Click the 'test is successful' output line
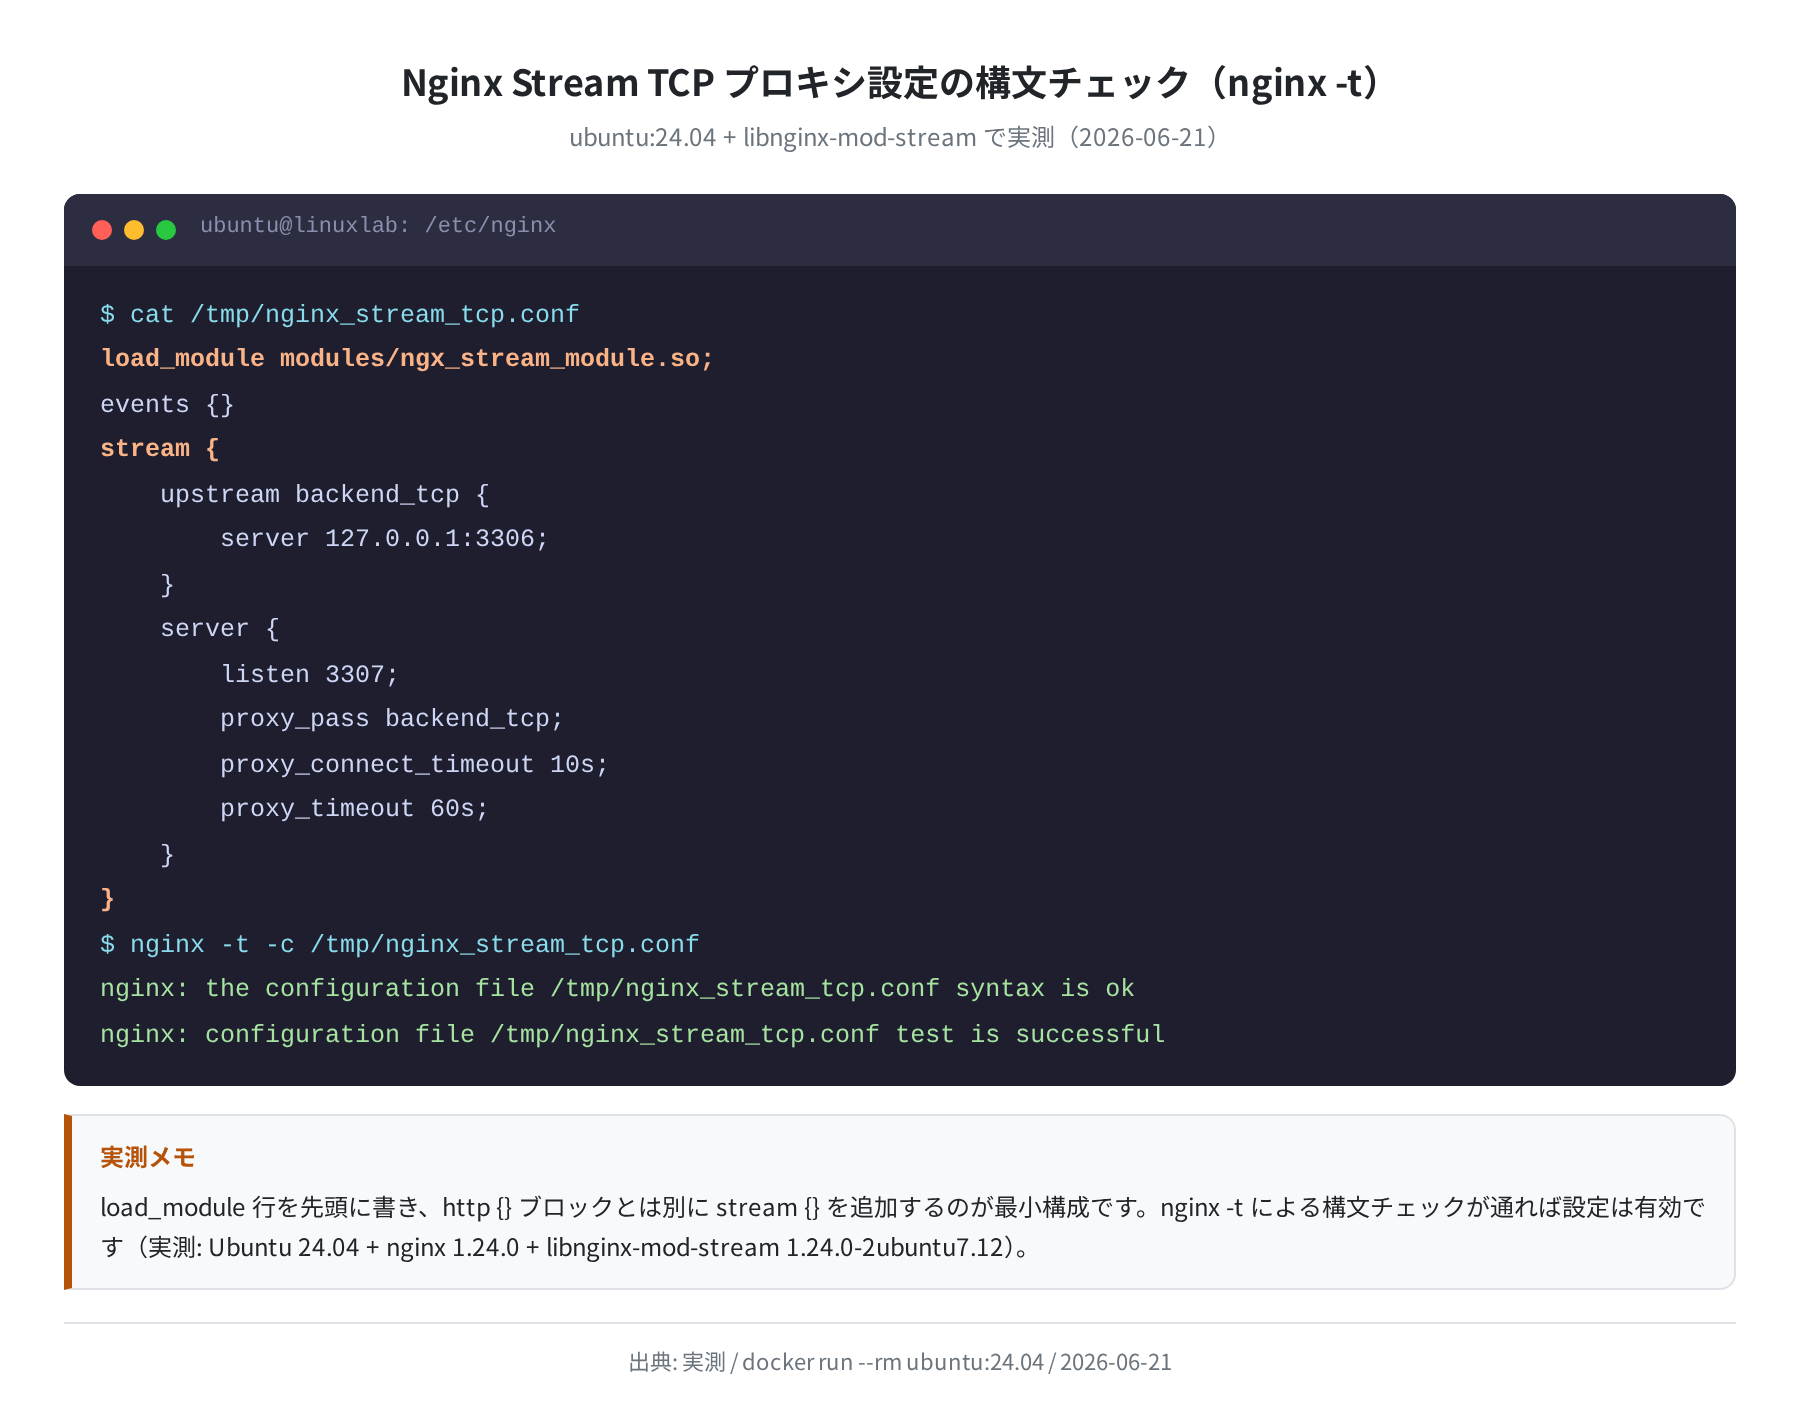The width and height of the screenshot is (1800, 1416). coord(633,1034)
